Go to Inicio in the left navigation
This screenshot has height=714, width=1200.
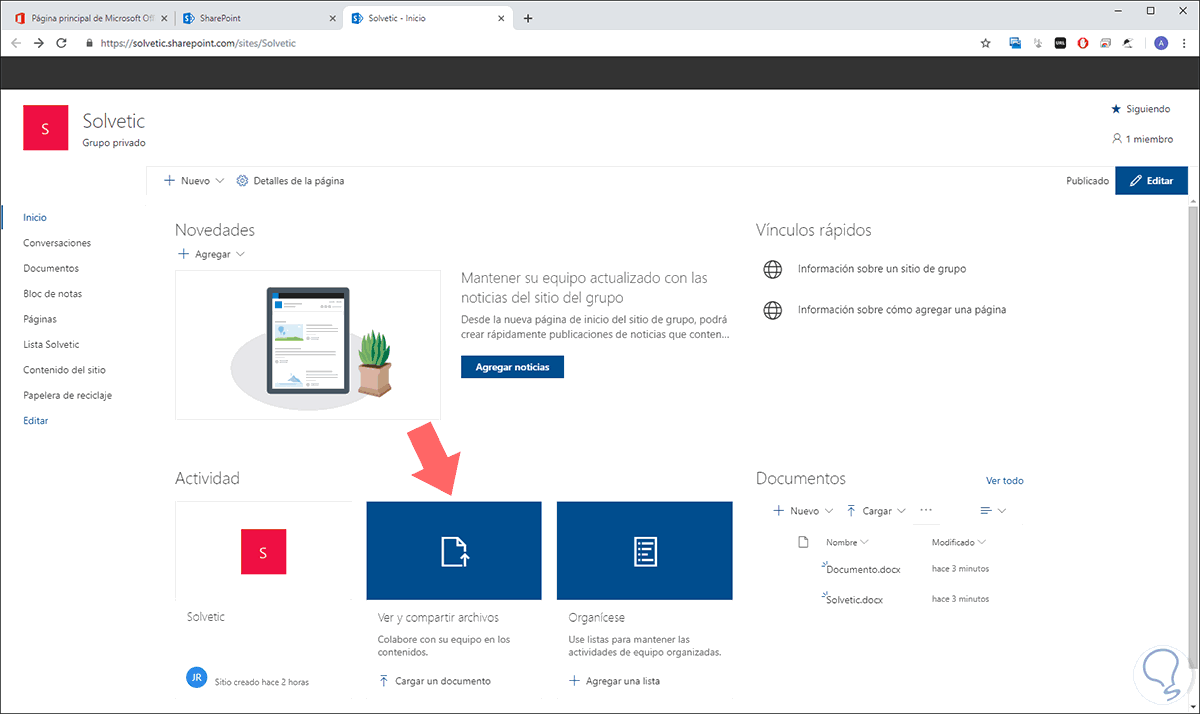pyautogui.click(x=35, y=217)
